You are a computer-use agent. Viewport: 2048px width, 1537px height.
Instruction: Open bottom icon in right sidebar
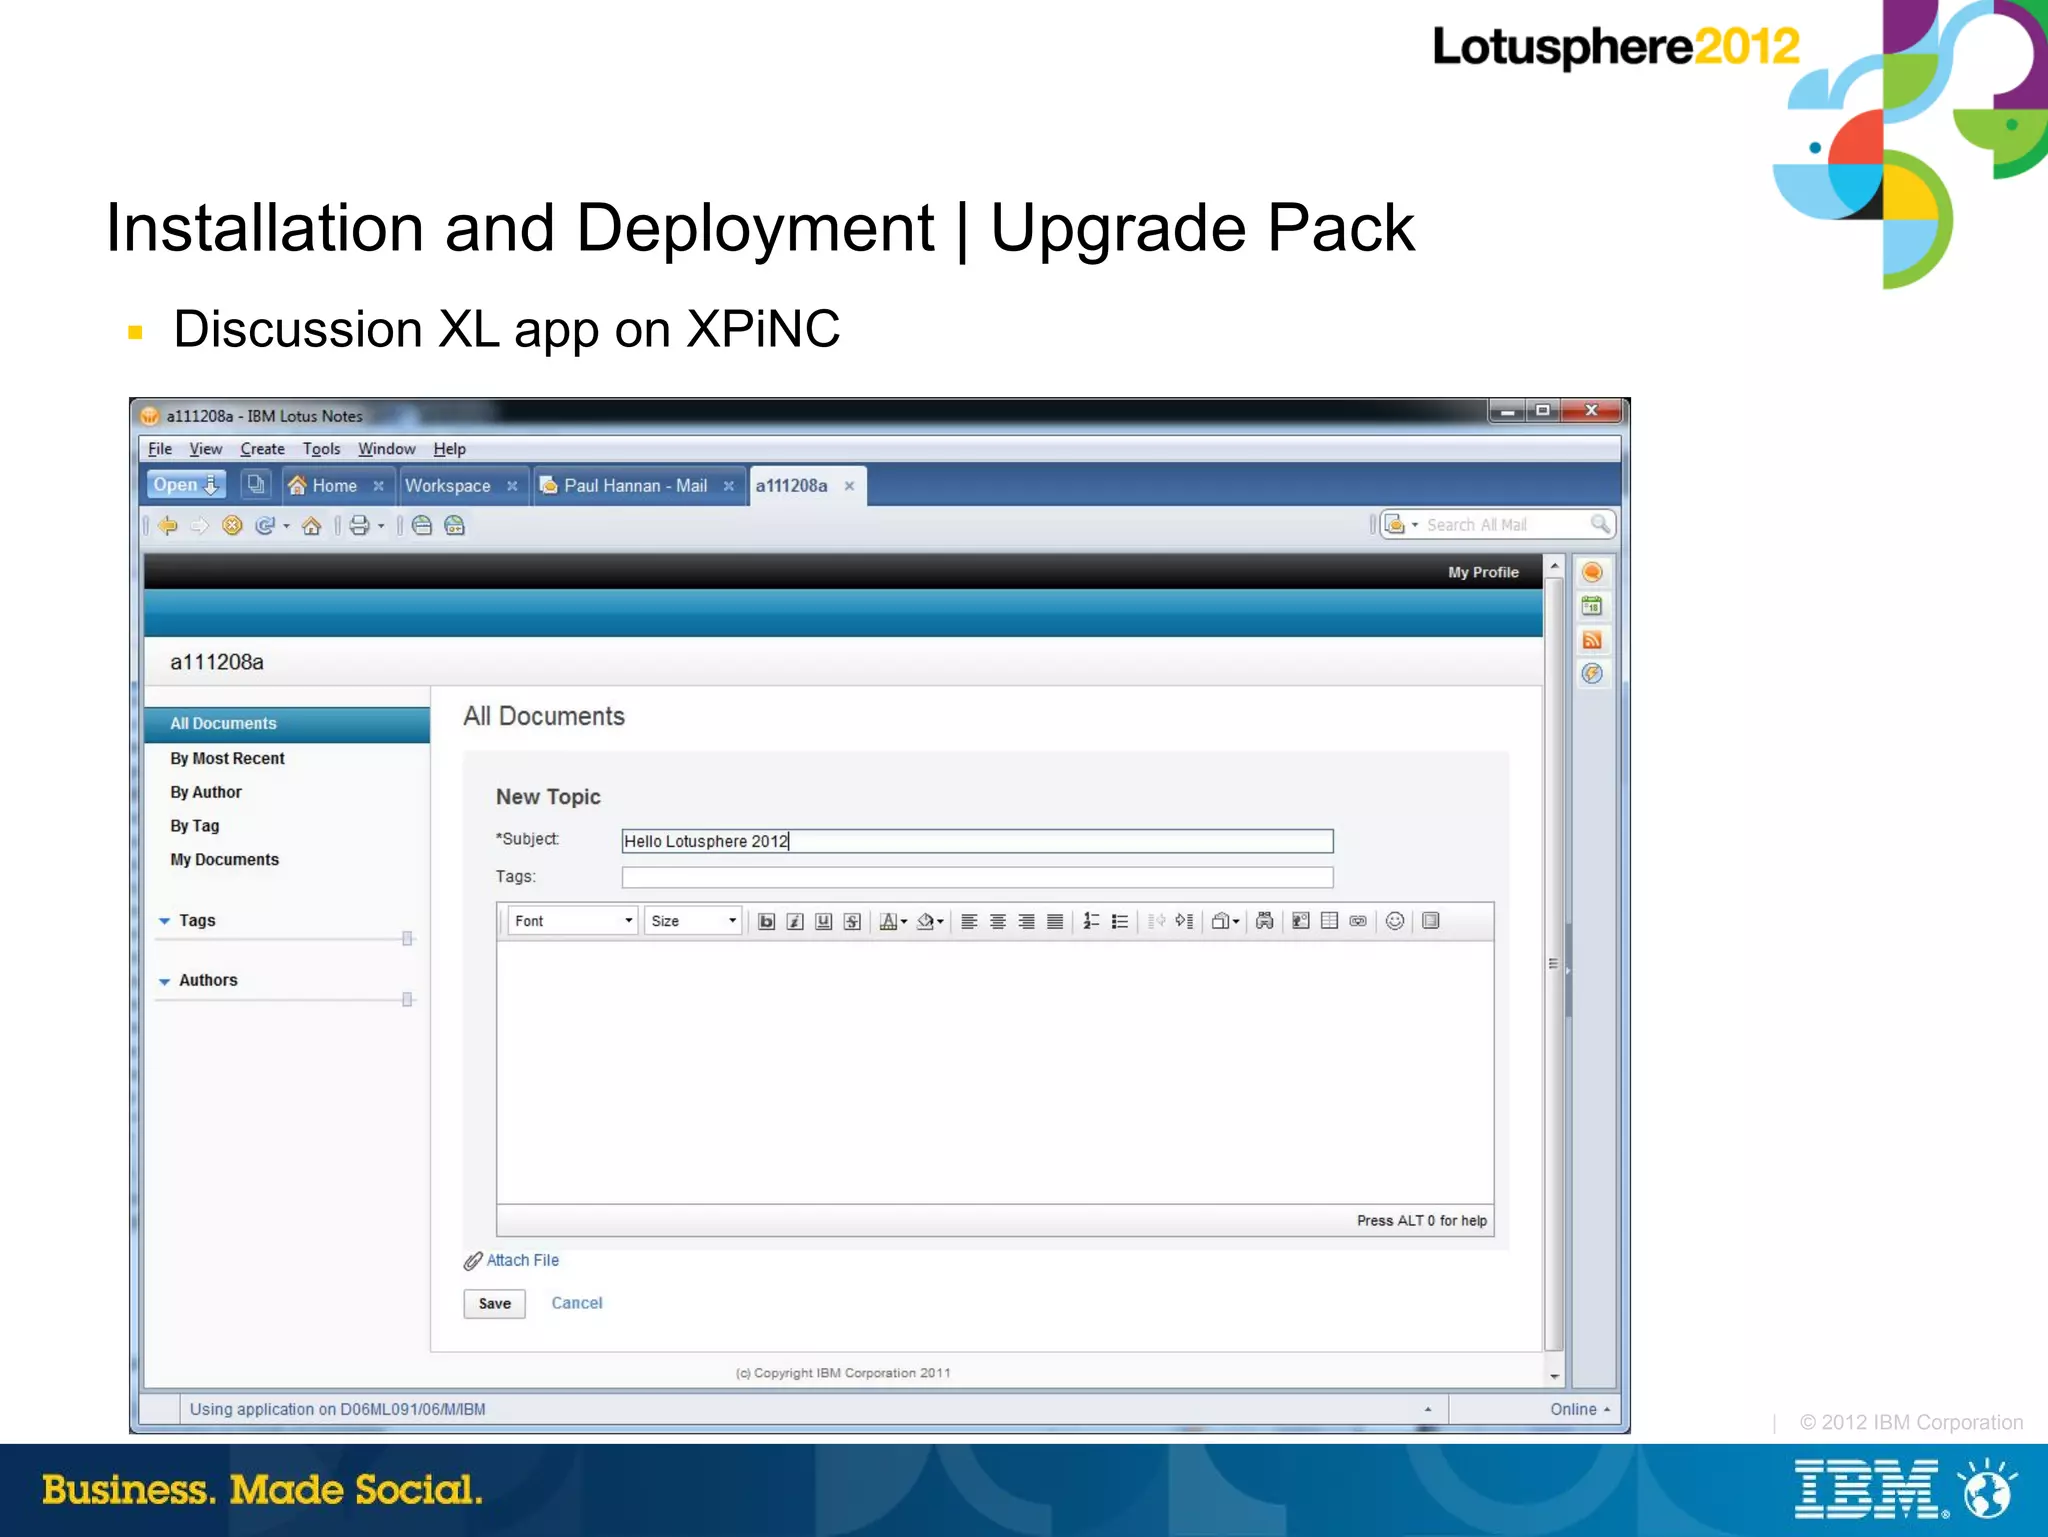(x=1593, y=674)
